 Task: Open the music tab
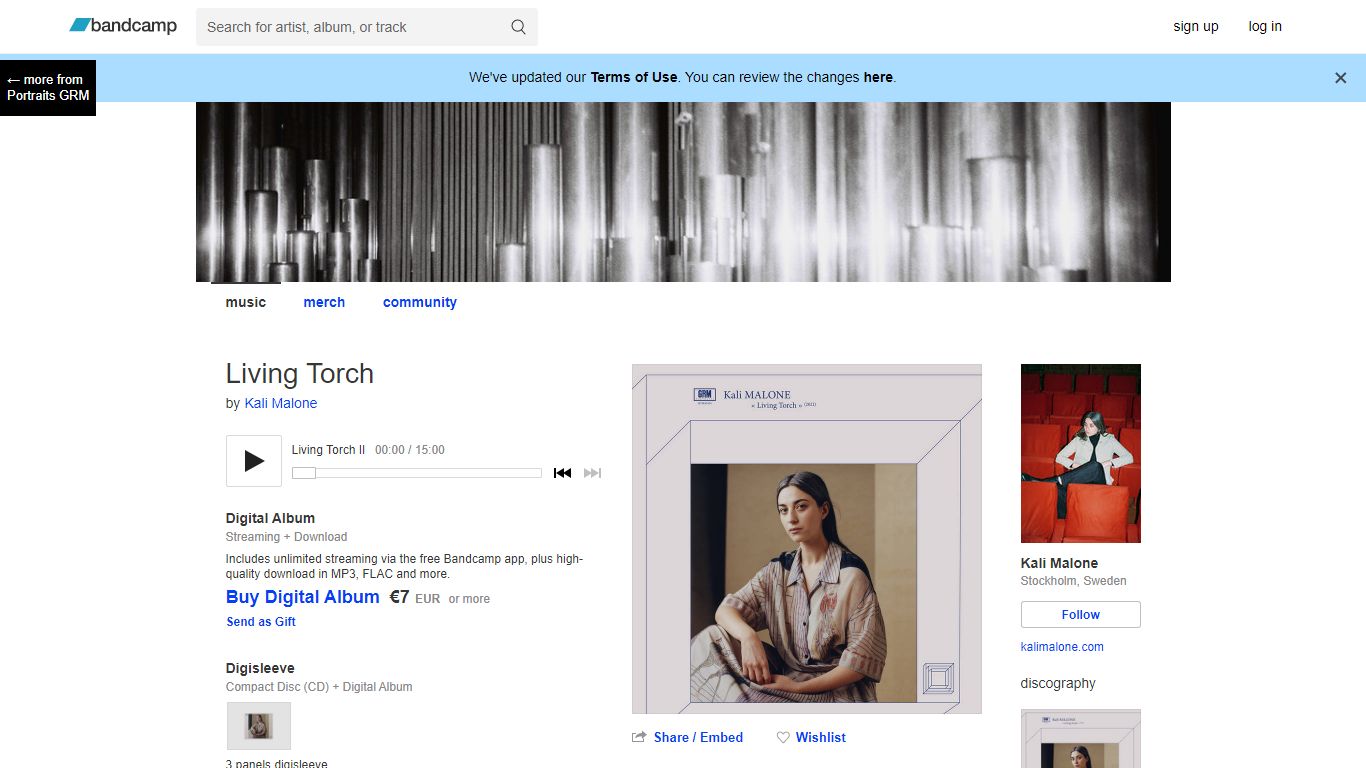[246, 302]
